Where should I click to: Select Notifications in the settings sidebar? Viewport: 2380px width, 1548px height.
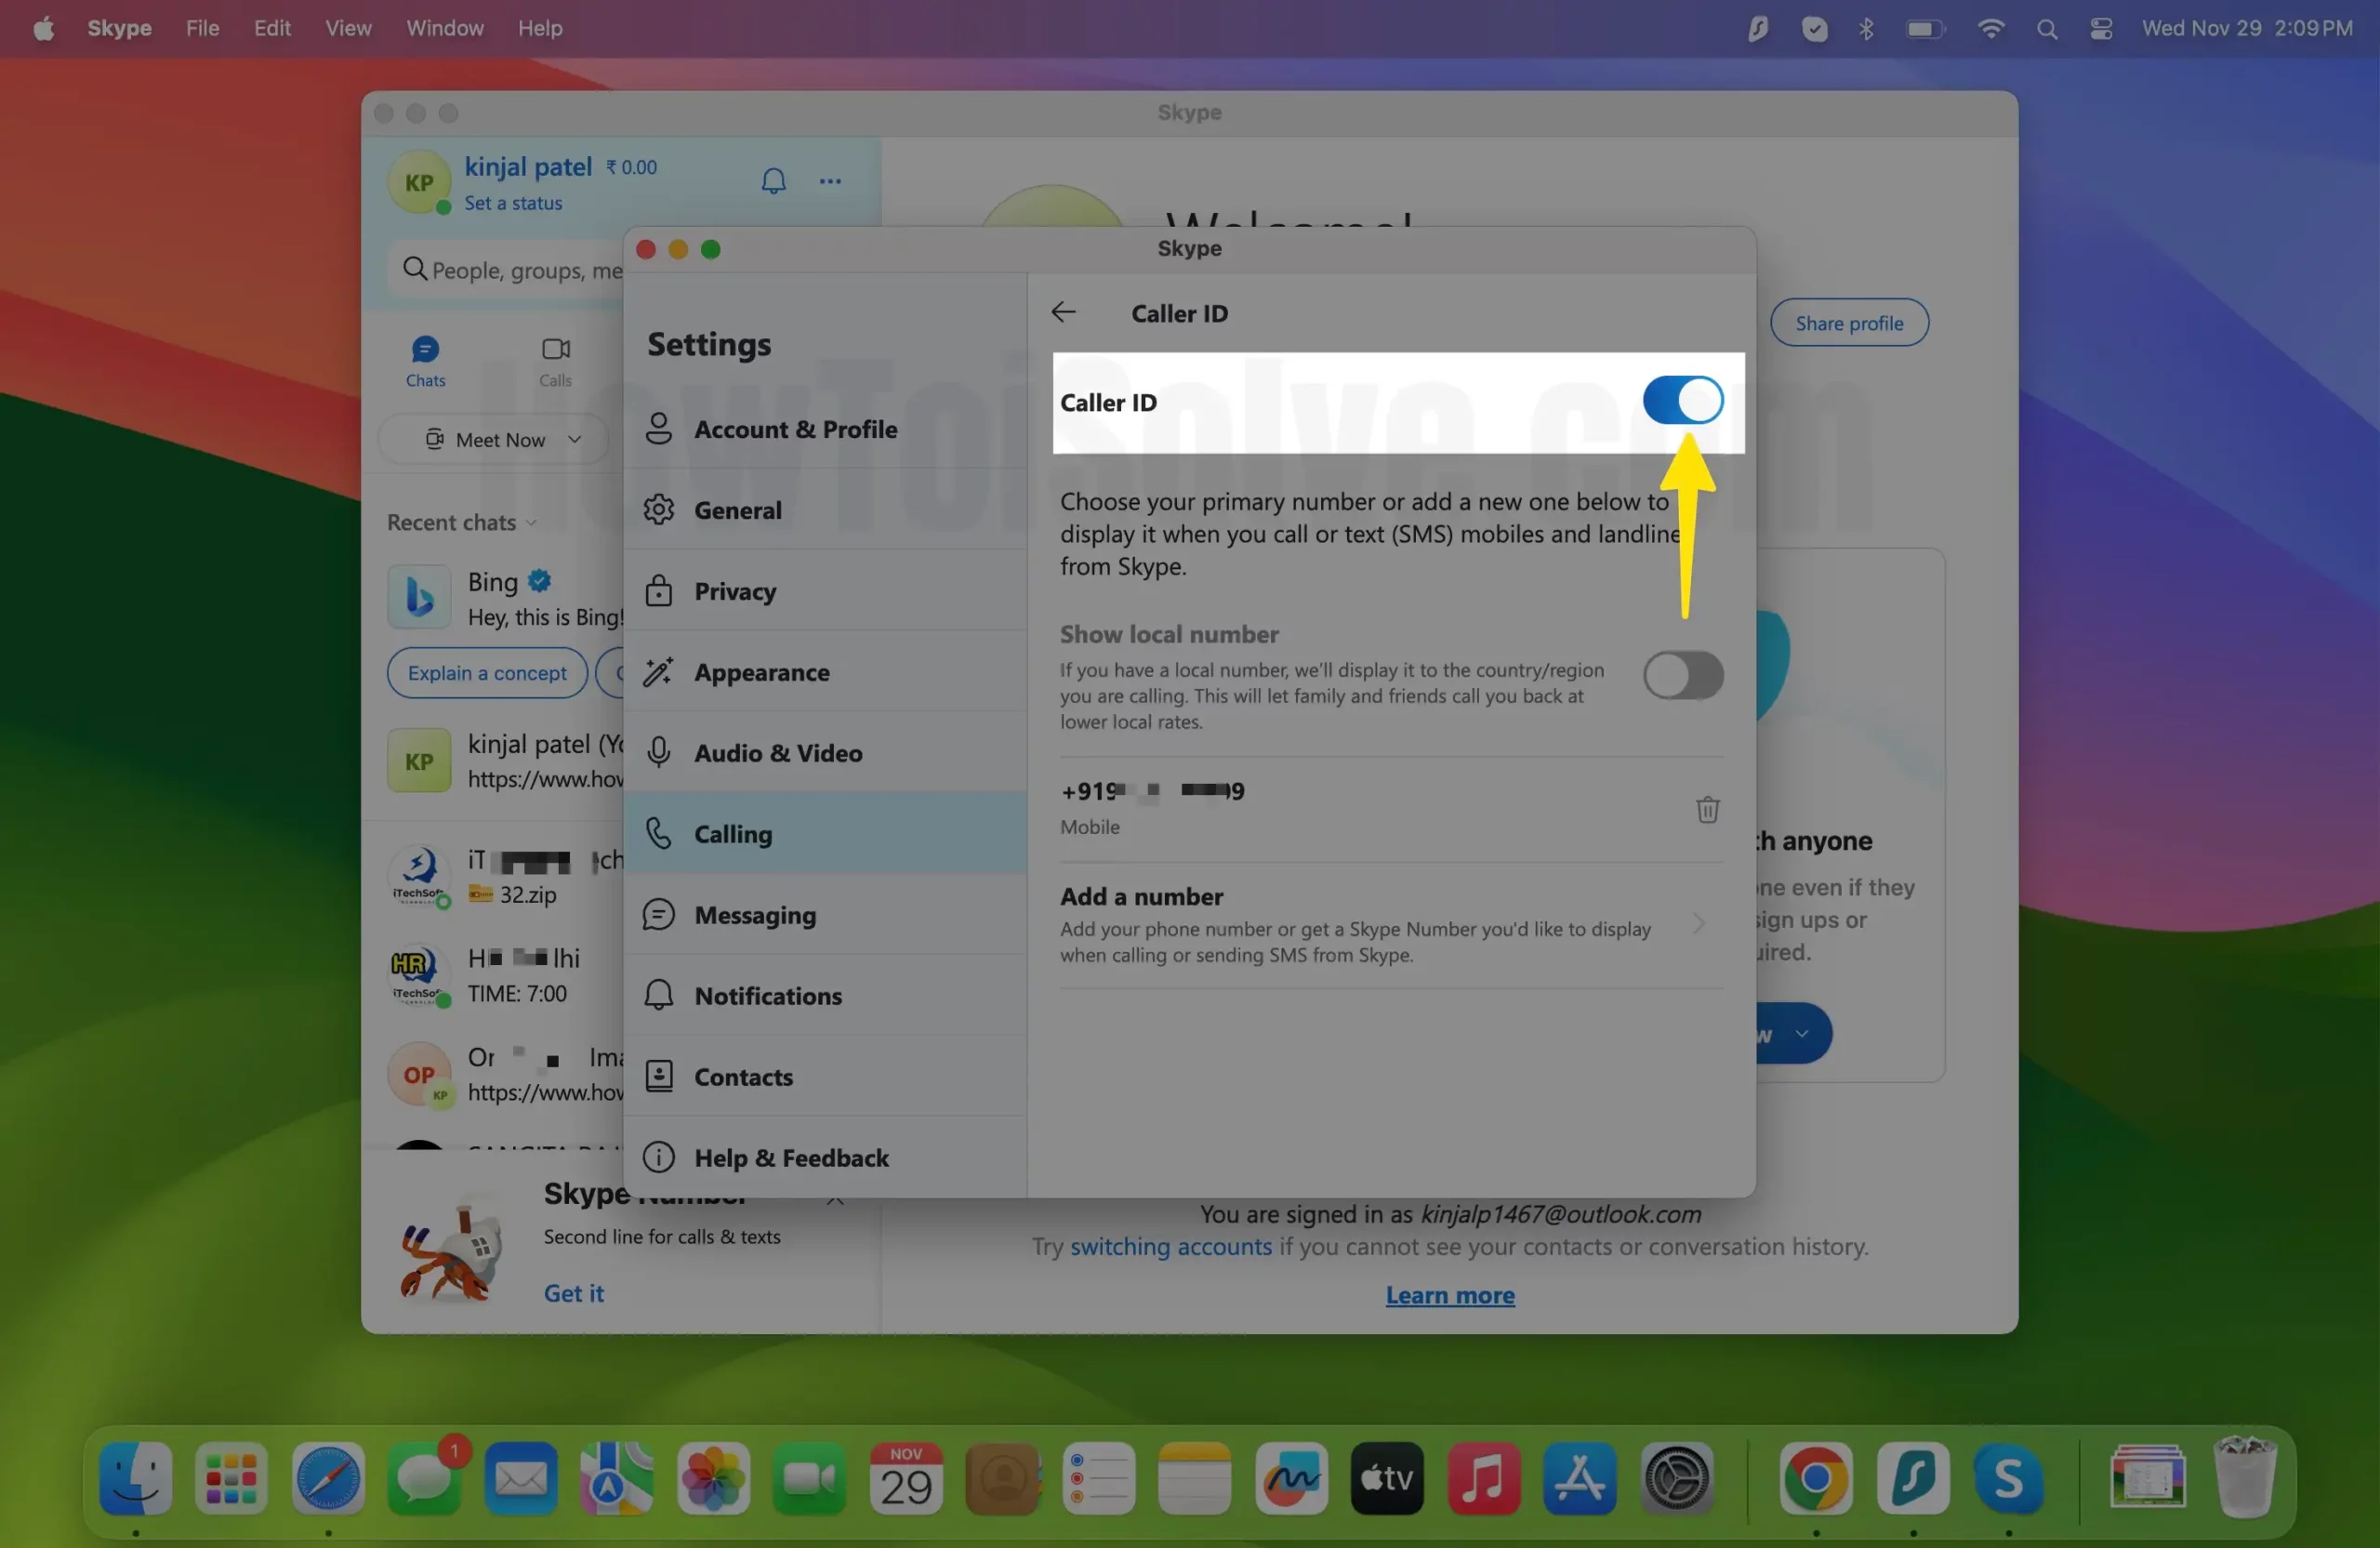(x=767, y=995)
